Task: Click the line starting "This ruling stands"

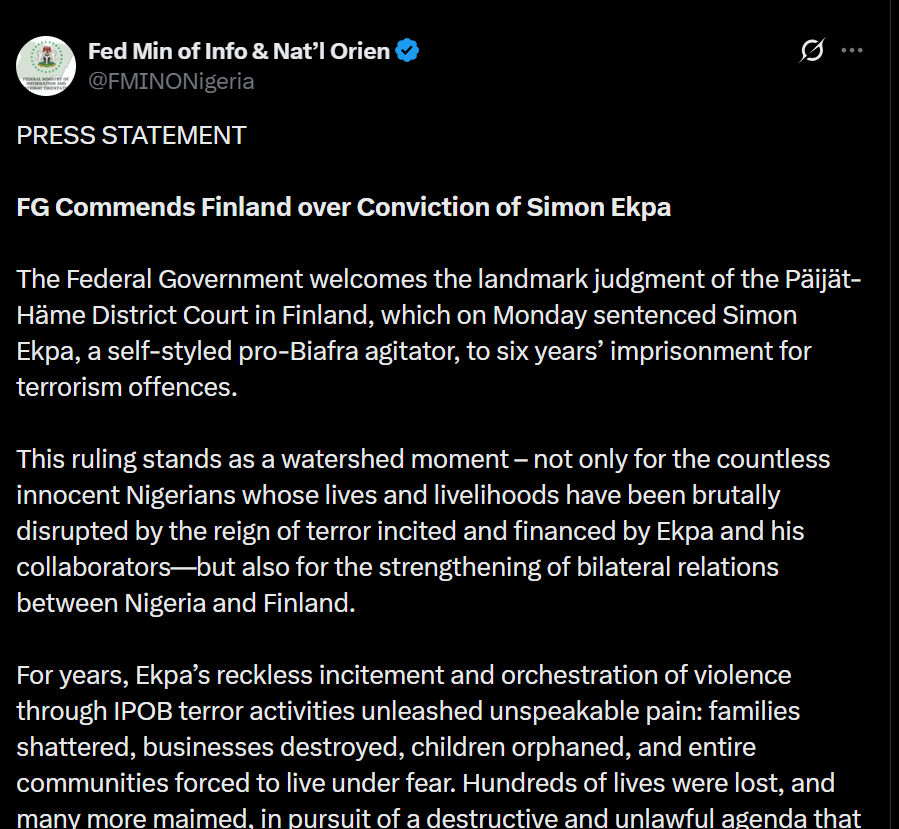Action: (423, 460)
